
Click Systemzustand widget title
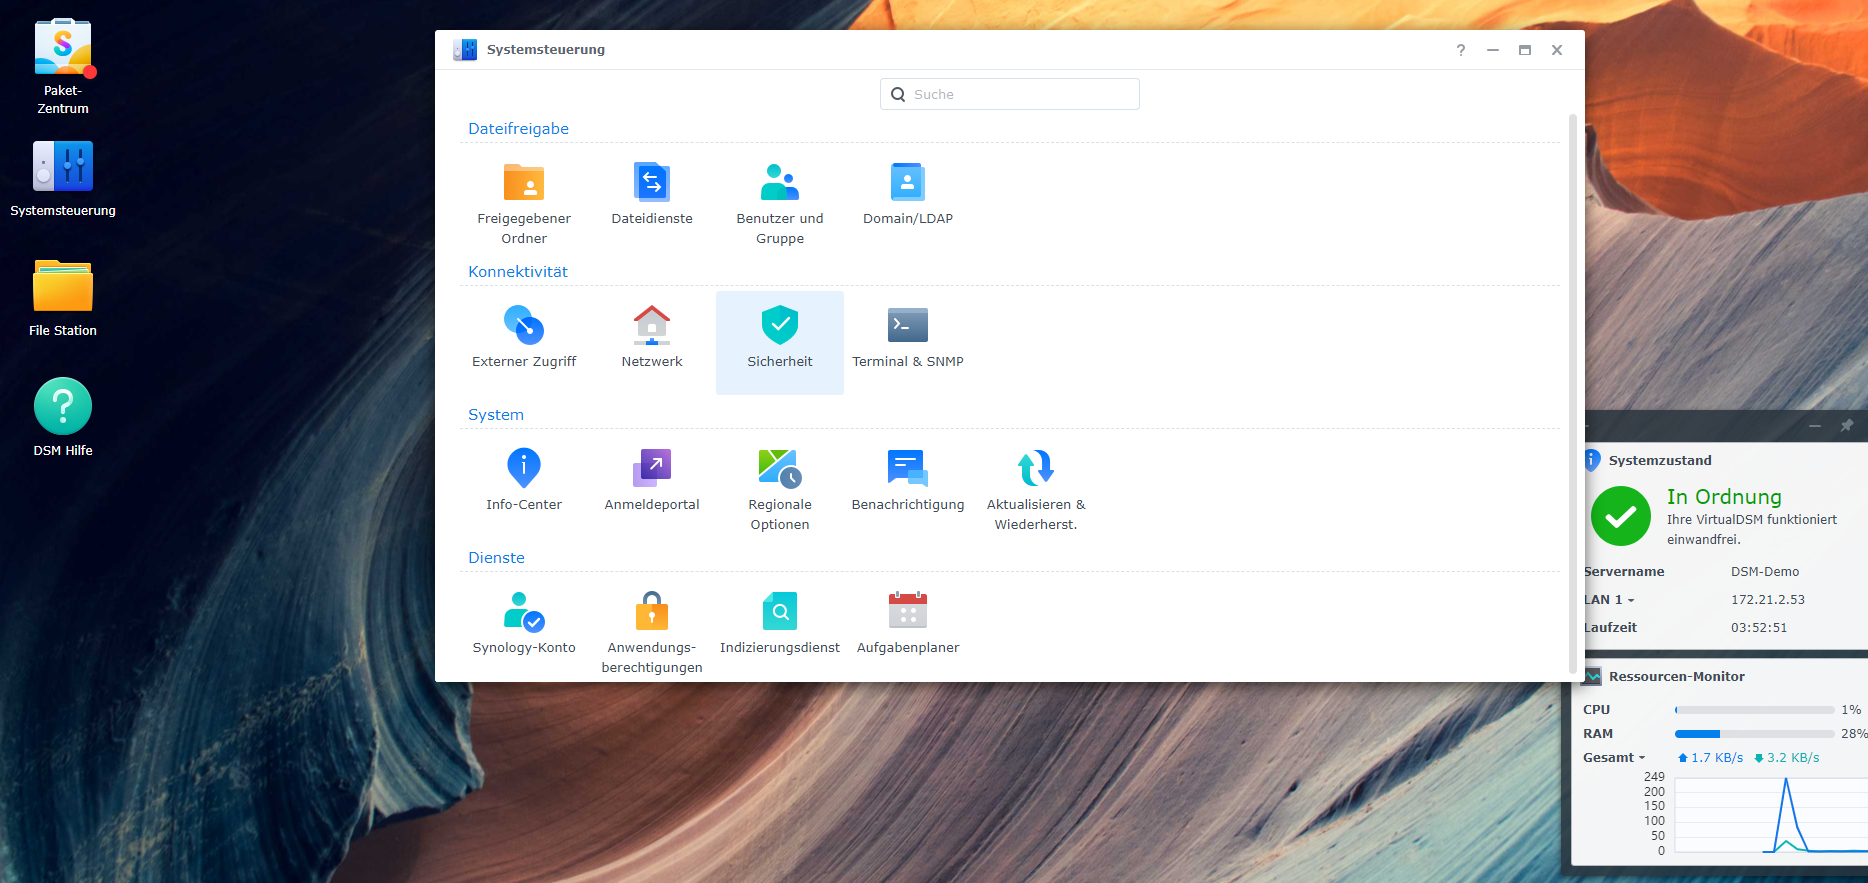(1660, 461)
